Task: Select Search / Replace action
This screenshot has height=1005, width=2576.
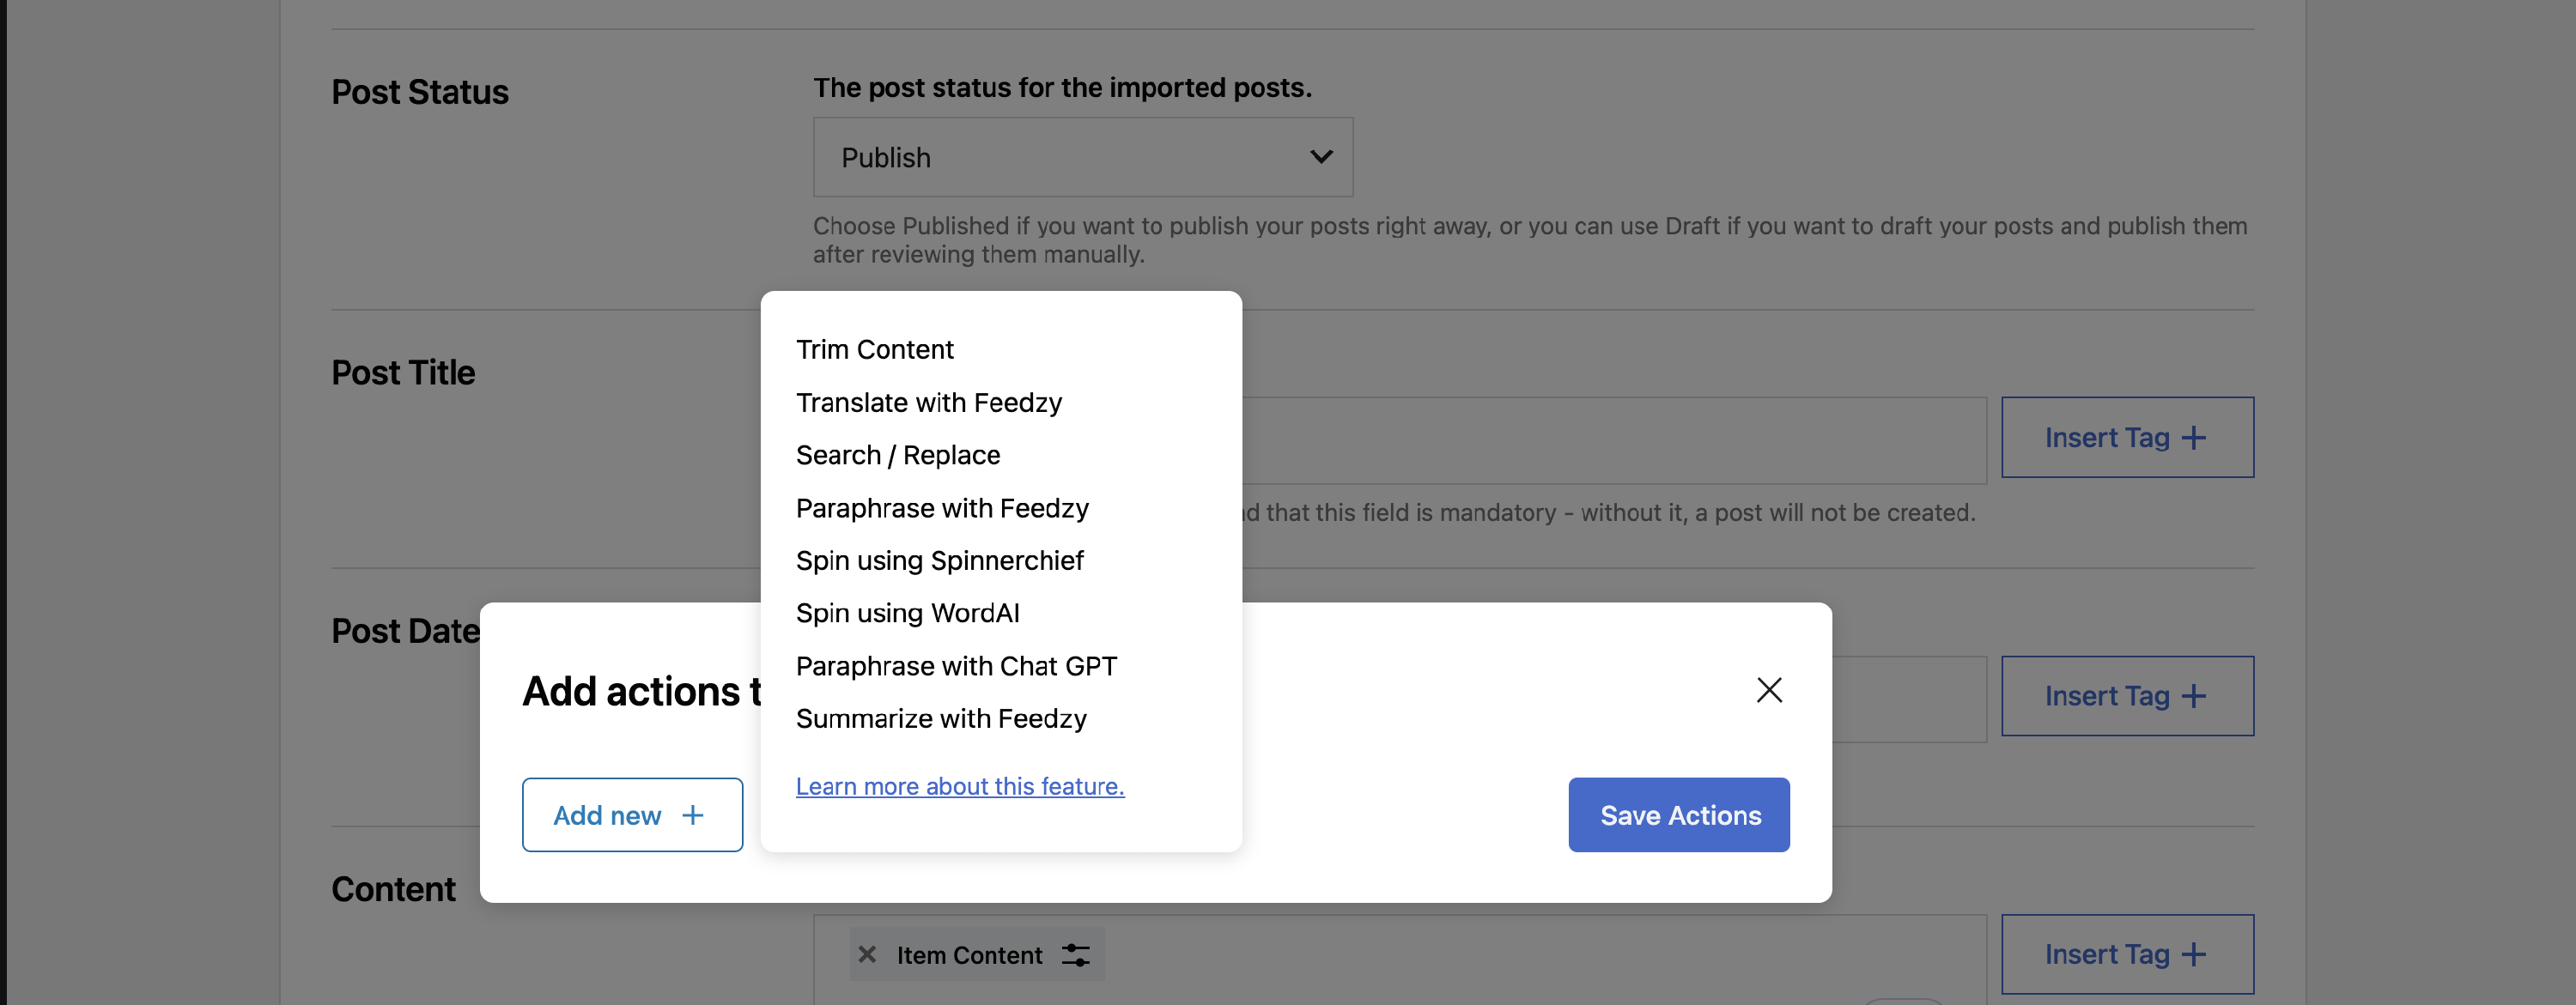Action: tap(897, 455)
